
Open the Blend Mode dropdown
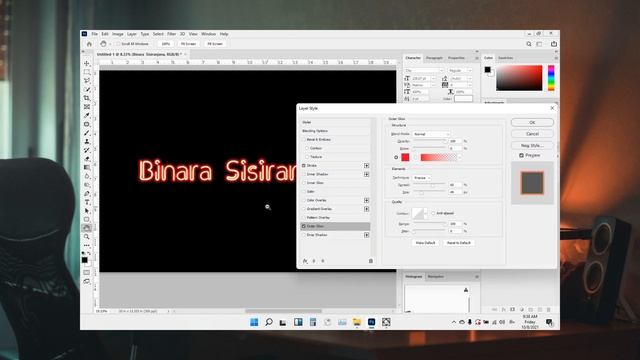coord(431,134)
